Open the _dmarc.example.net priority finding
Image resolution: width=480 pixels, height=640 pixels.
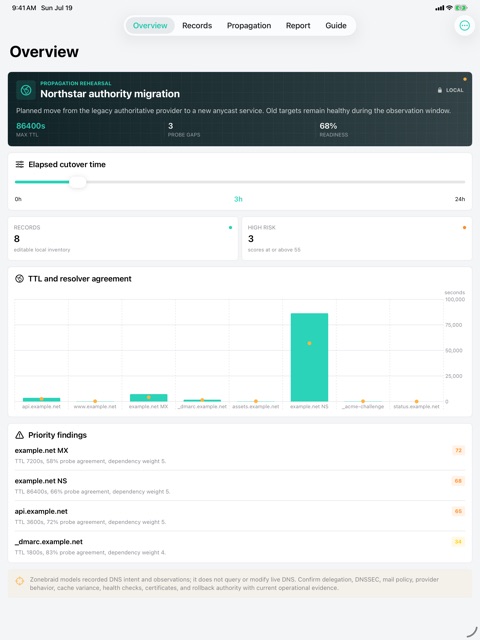point(240,547)
